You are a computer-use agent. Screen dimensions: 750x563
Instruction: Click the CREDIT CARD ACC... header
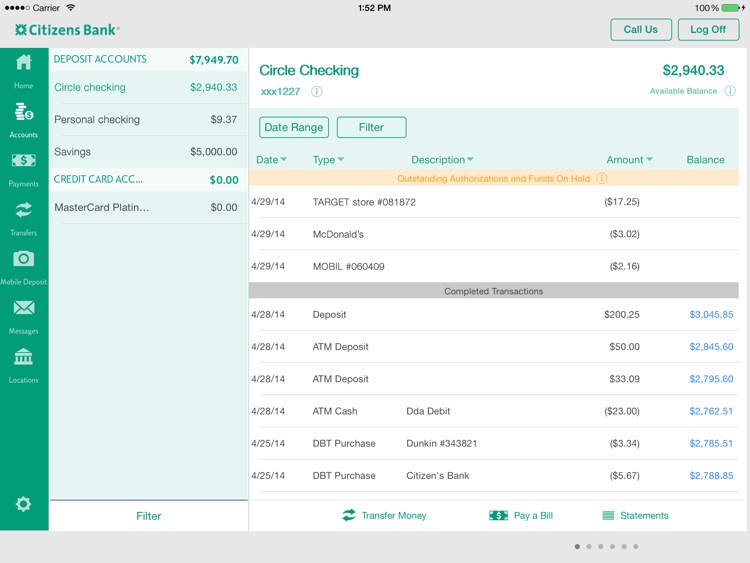coord(148,179)
